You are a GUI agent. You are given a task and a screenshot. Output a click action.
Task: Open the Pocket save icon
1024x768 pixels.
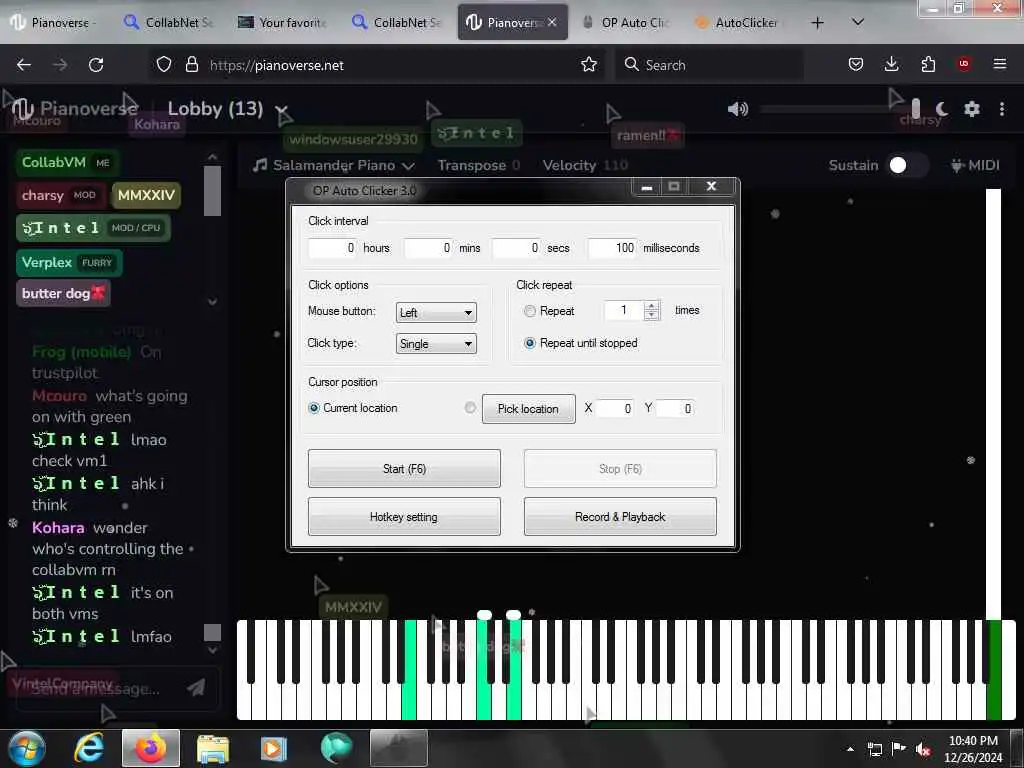click(x=856, y=64)
